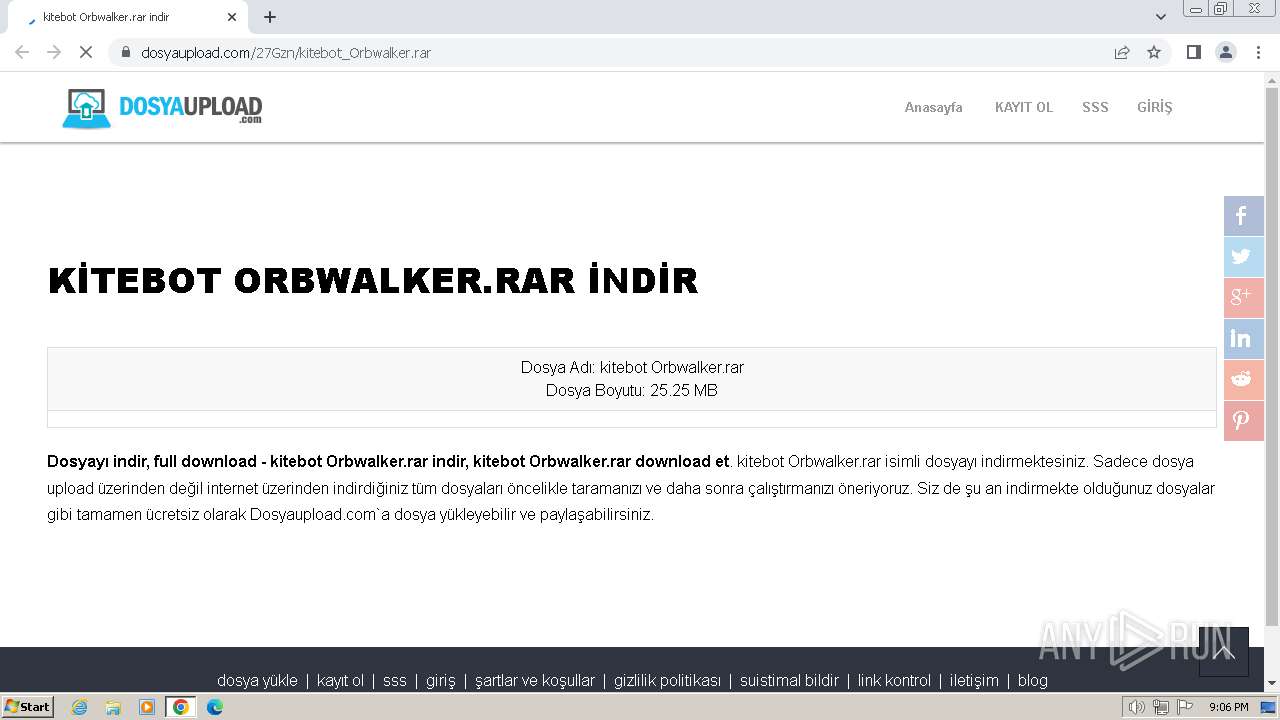Click the Dosya Boyutu 25.25 MB text
Image resolution: width=1280 pixels, height=720 pixels.
point(632,390)
